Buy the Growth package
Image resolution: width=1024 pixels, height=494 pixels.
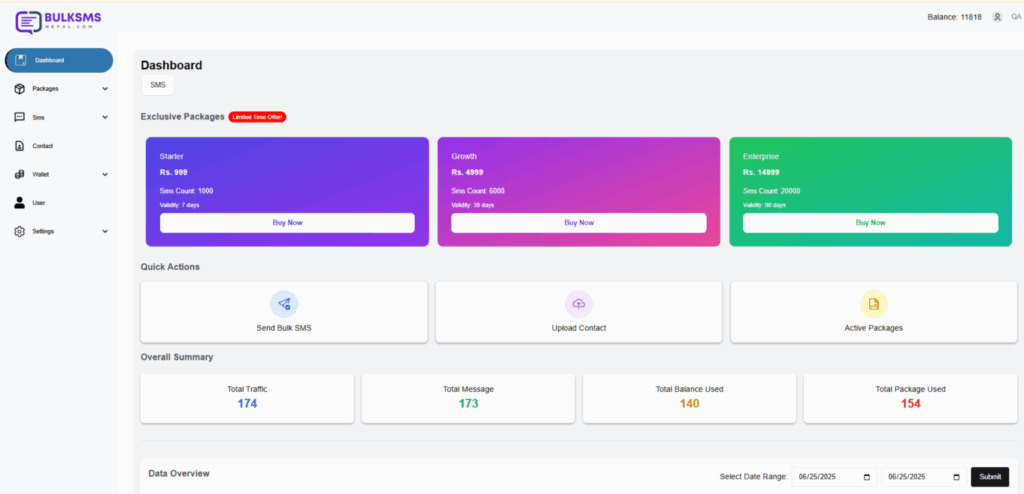[578, 223]
